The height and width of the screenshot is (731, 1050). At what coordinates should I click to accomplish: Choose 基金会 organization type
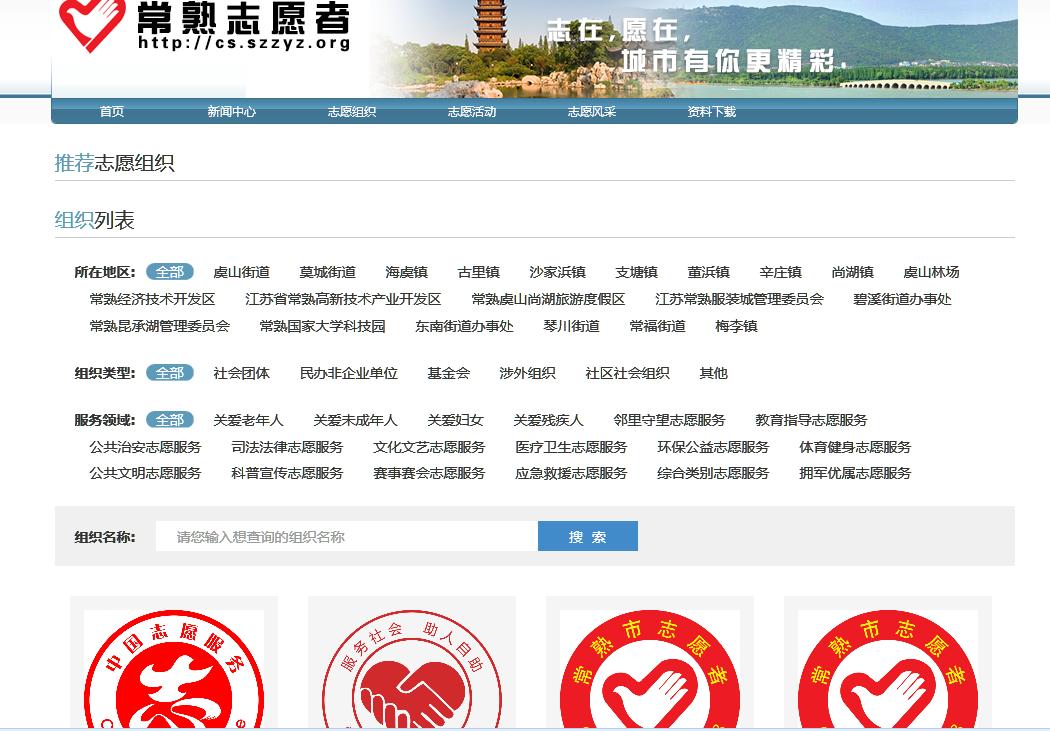point(449,373)
